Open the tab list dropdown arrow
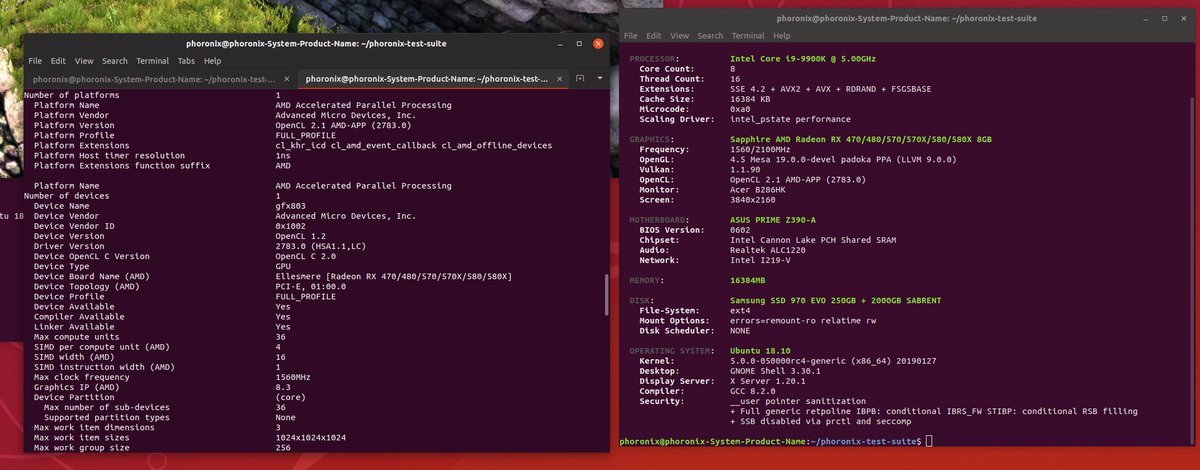This screenshot has height=470, width=1200. pos(599,78)
